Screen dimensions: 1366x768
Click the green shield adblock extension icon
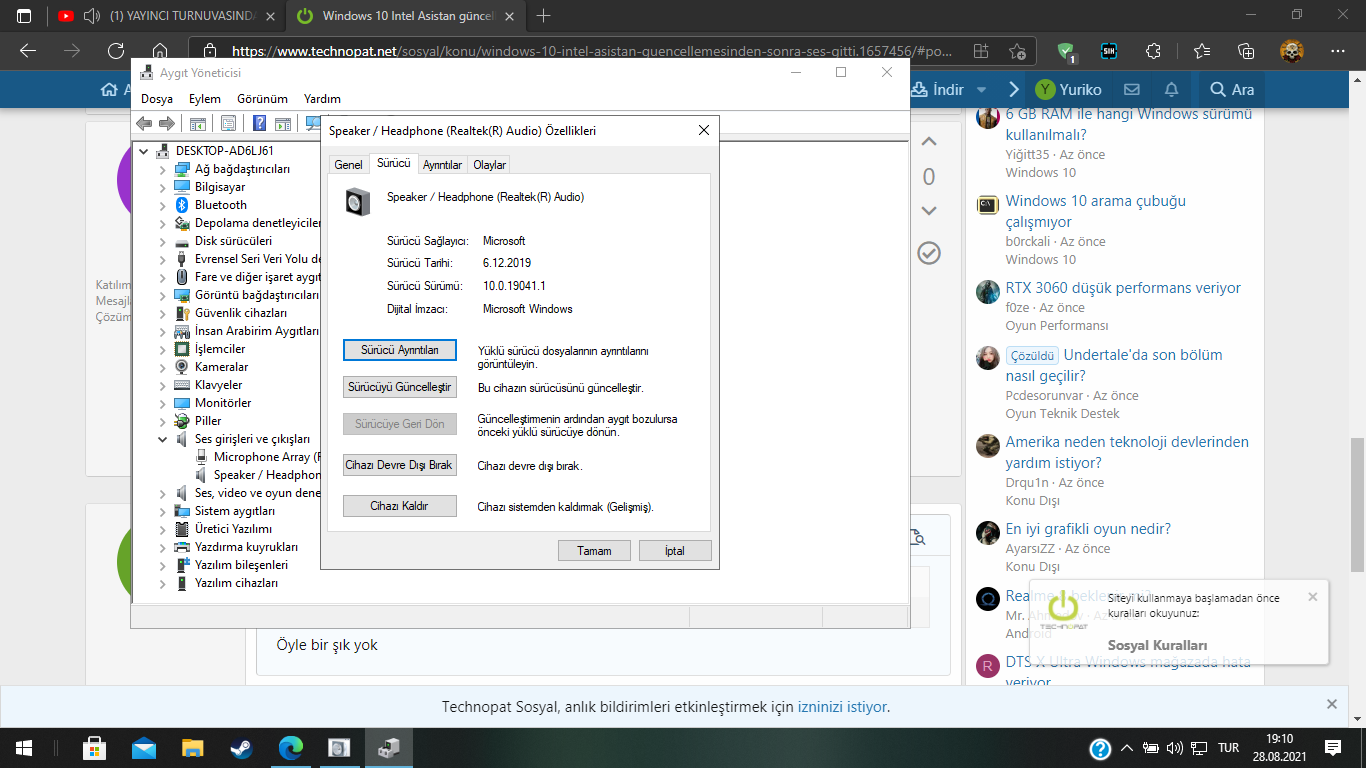click(1066, 51)
